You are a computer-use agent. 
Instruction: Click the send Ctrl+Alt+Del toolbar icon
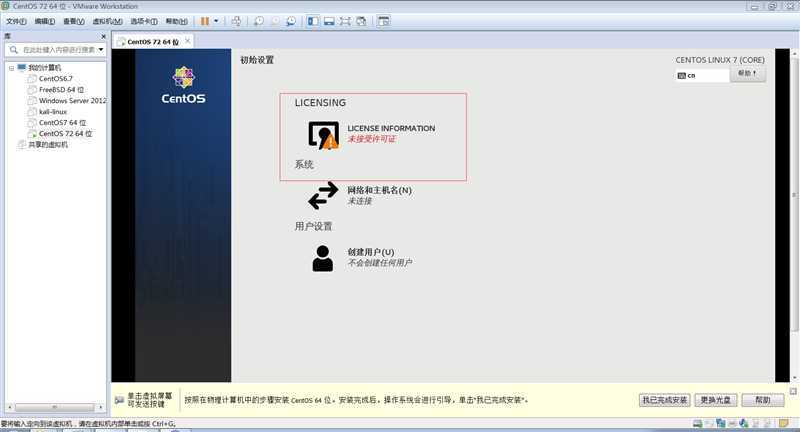236,21
